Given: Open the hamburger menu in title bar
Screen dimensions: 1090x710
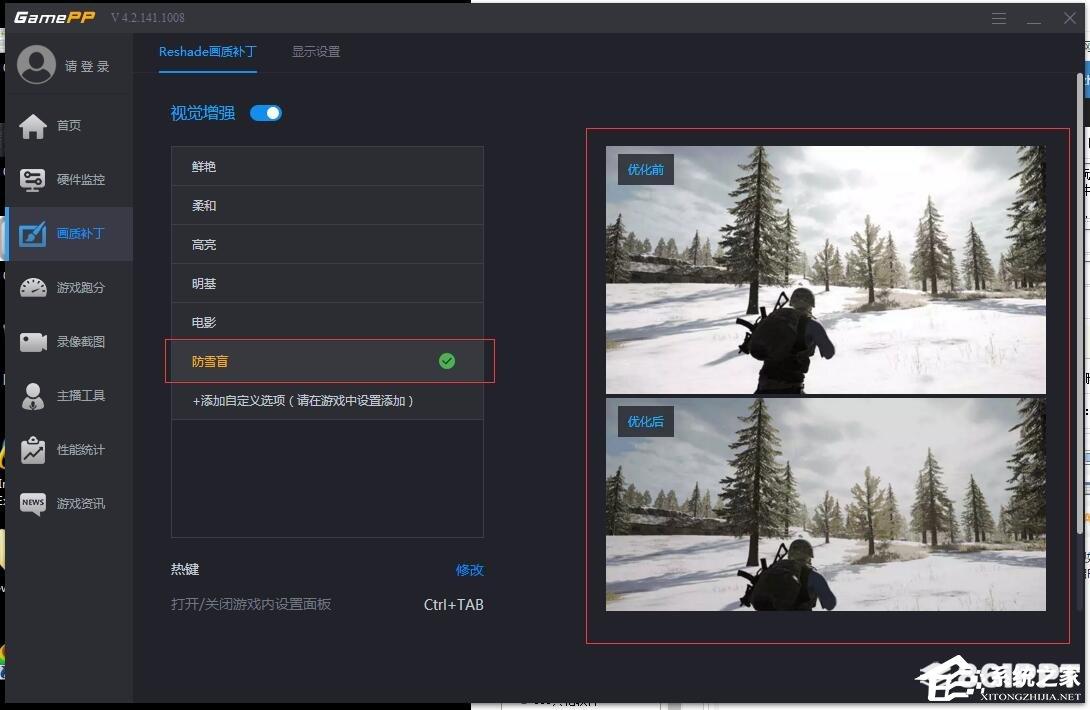Looking at the screenshot, I should pyautogui.click(x=999, y=18).
